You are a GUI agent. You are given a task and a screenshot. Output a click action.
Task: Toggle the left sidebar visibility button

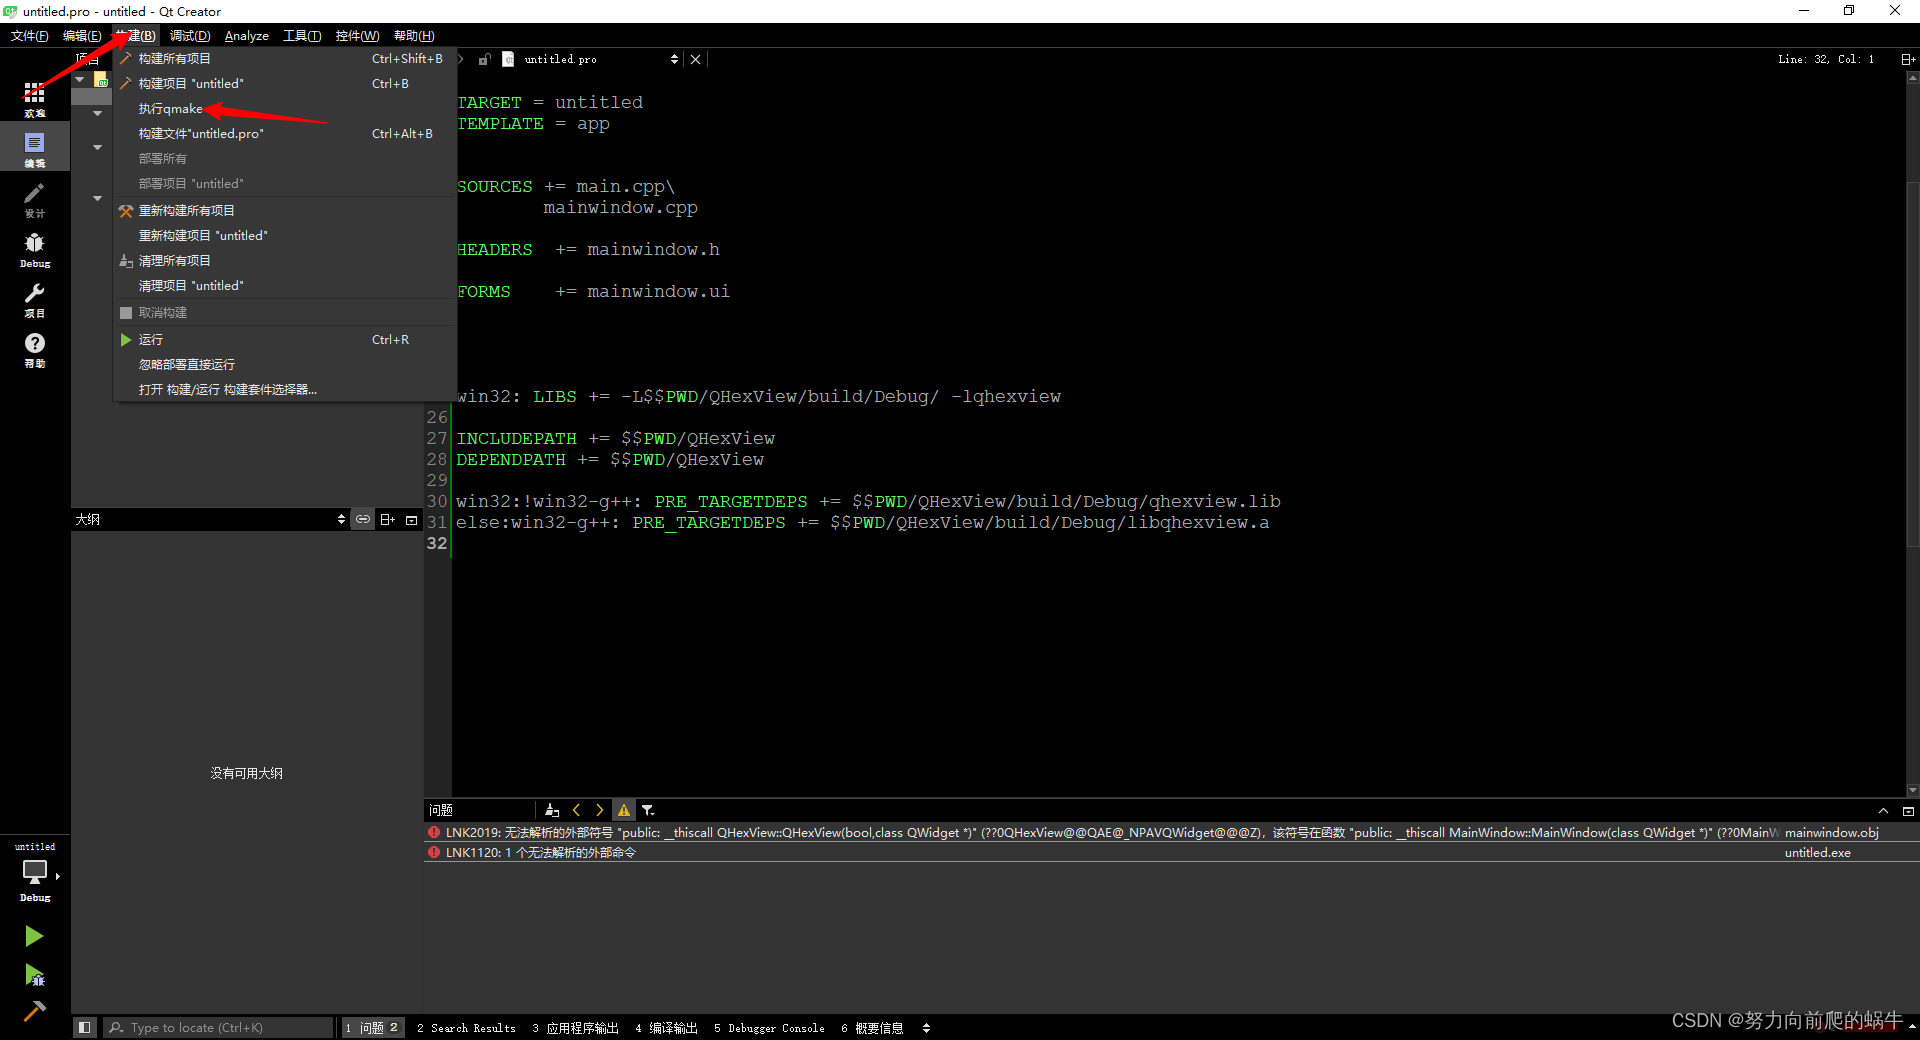coord(84,1027)
